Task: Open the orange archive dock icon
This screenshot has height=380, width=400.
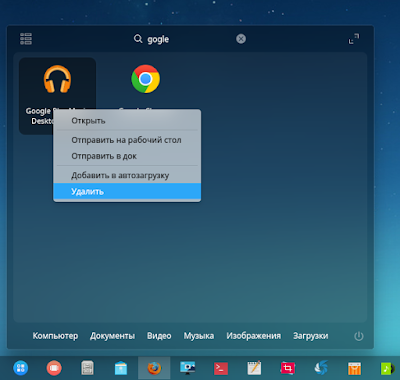Action: tap(354, 368)
